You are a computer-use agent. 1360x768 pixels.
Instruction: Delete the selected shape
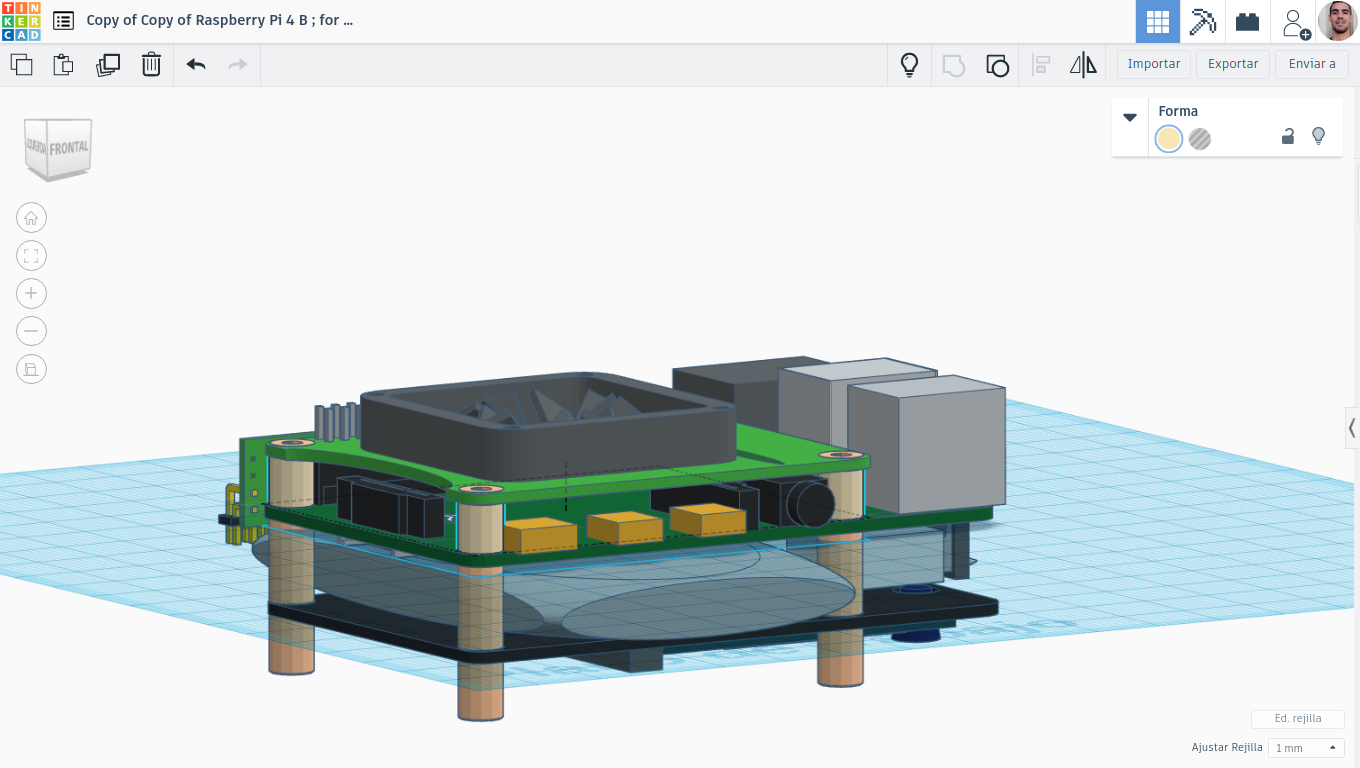pyautogui.click(x=151, y=65)
